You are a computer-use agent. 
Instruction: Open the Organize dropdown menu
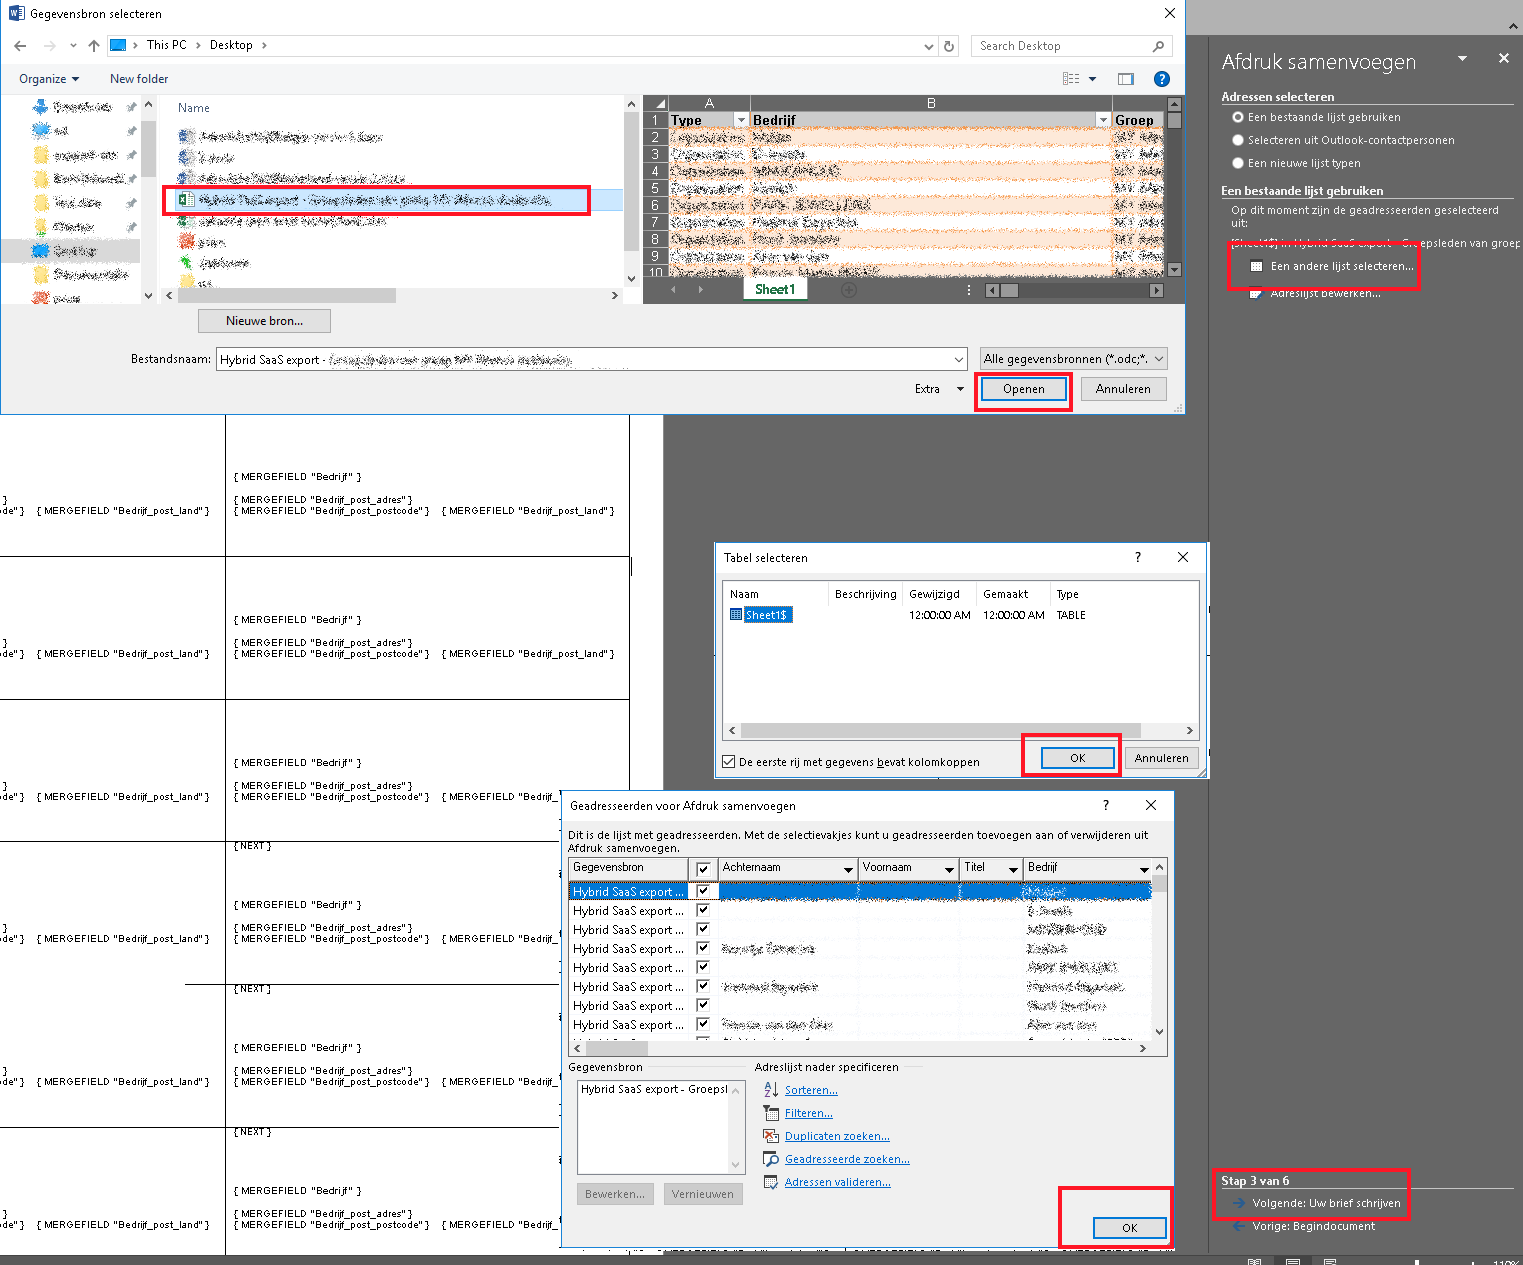pyautogui.click(x=49, y=79)
